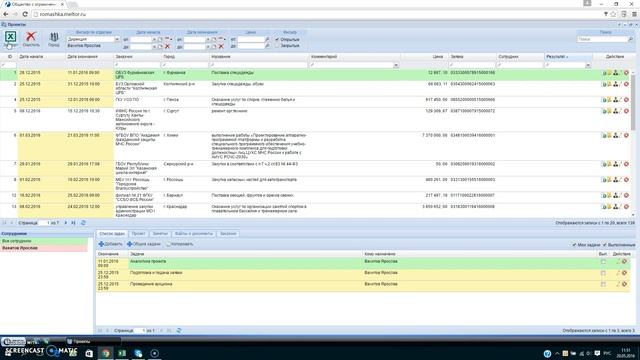Delete project row 2 via red circle icon
The width and height of the screenshot is (640, 360).
click(626, 84)
